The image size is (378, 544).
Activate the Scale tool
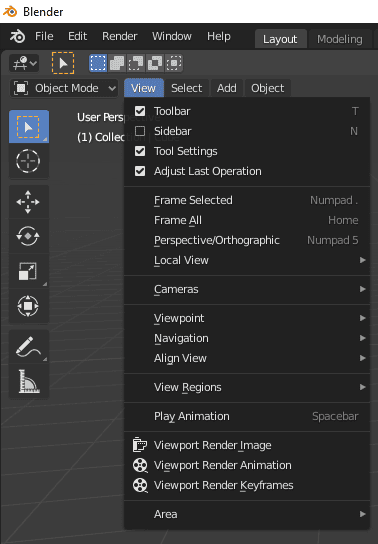point(29,271)
